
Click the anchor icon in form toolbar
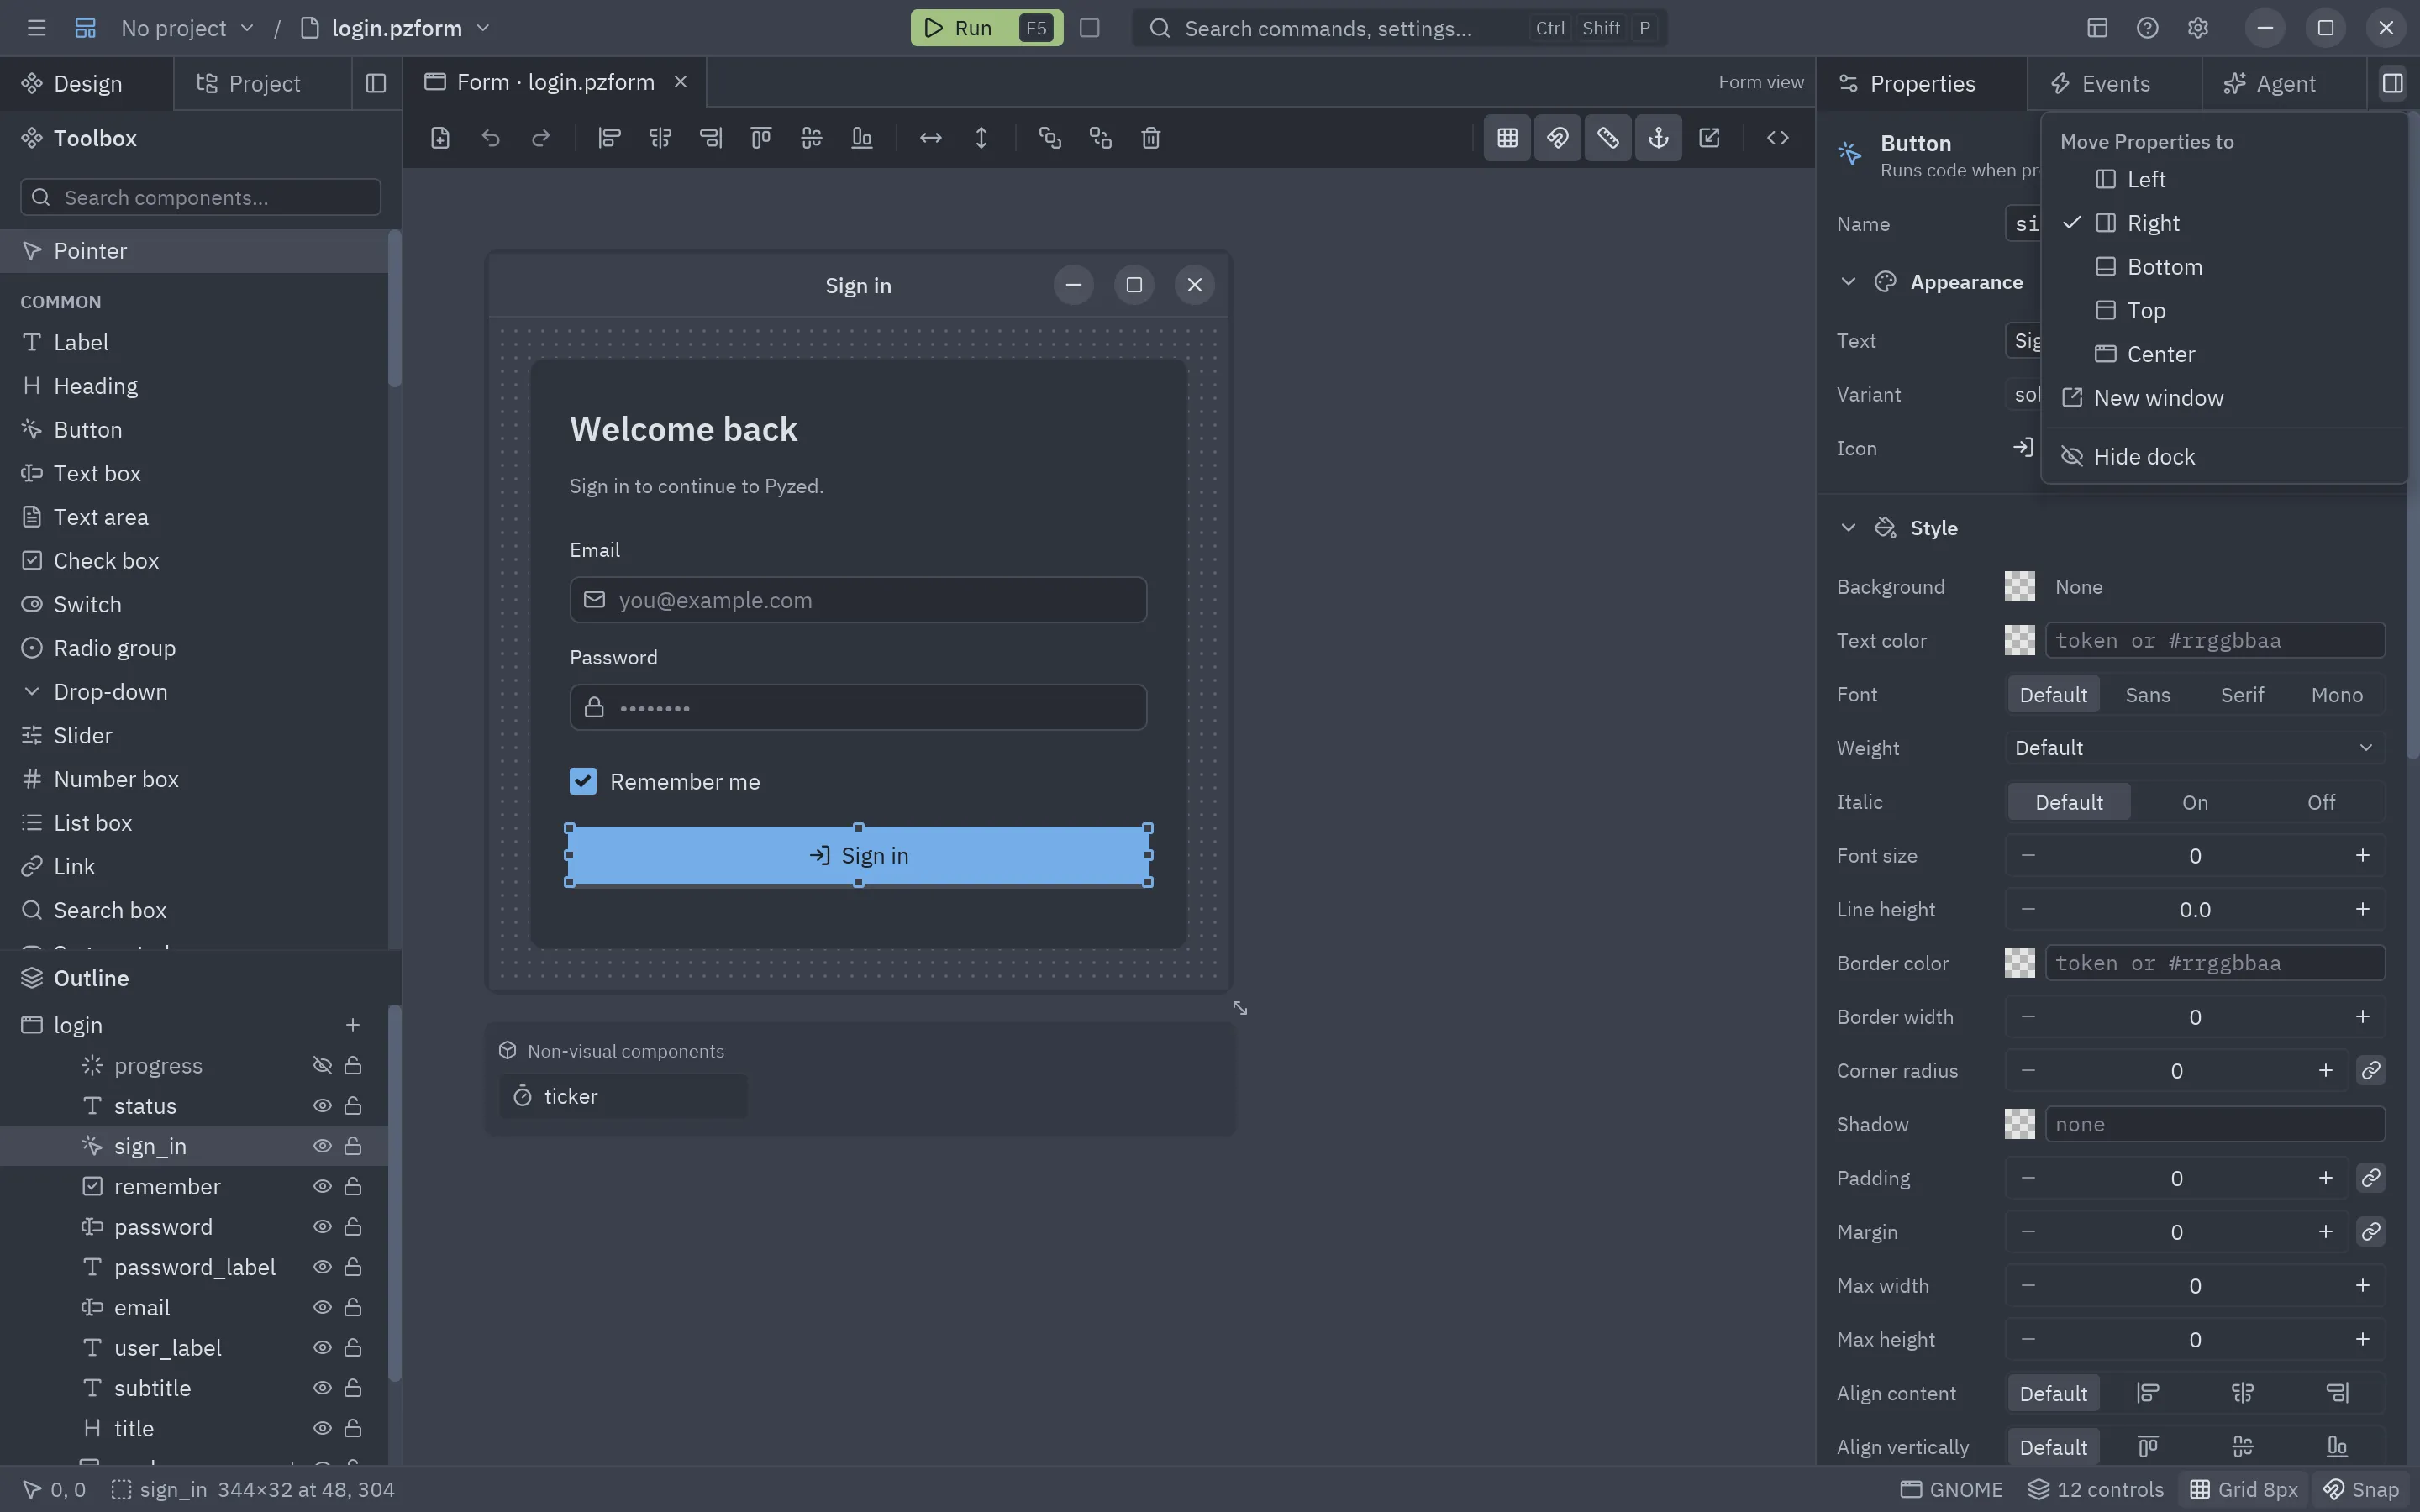pyautogui.click(x=1658, y=138)
